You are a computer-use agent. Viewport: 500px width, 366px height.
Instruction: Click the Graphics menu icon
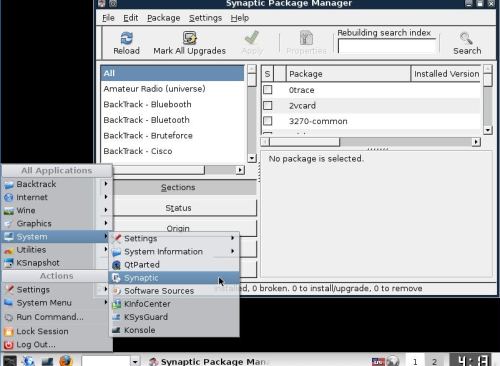[x=9, y=224]
